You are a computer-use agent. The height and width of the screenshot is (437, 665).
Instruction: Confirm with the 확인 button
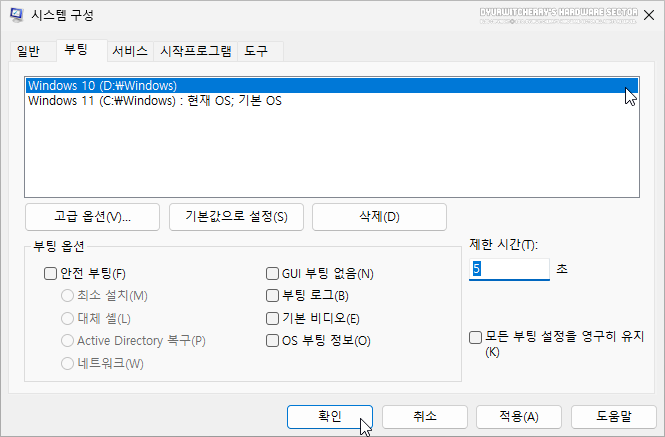[330, 416]
